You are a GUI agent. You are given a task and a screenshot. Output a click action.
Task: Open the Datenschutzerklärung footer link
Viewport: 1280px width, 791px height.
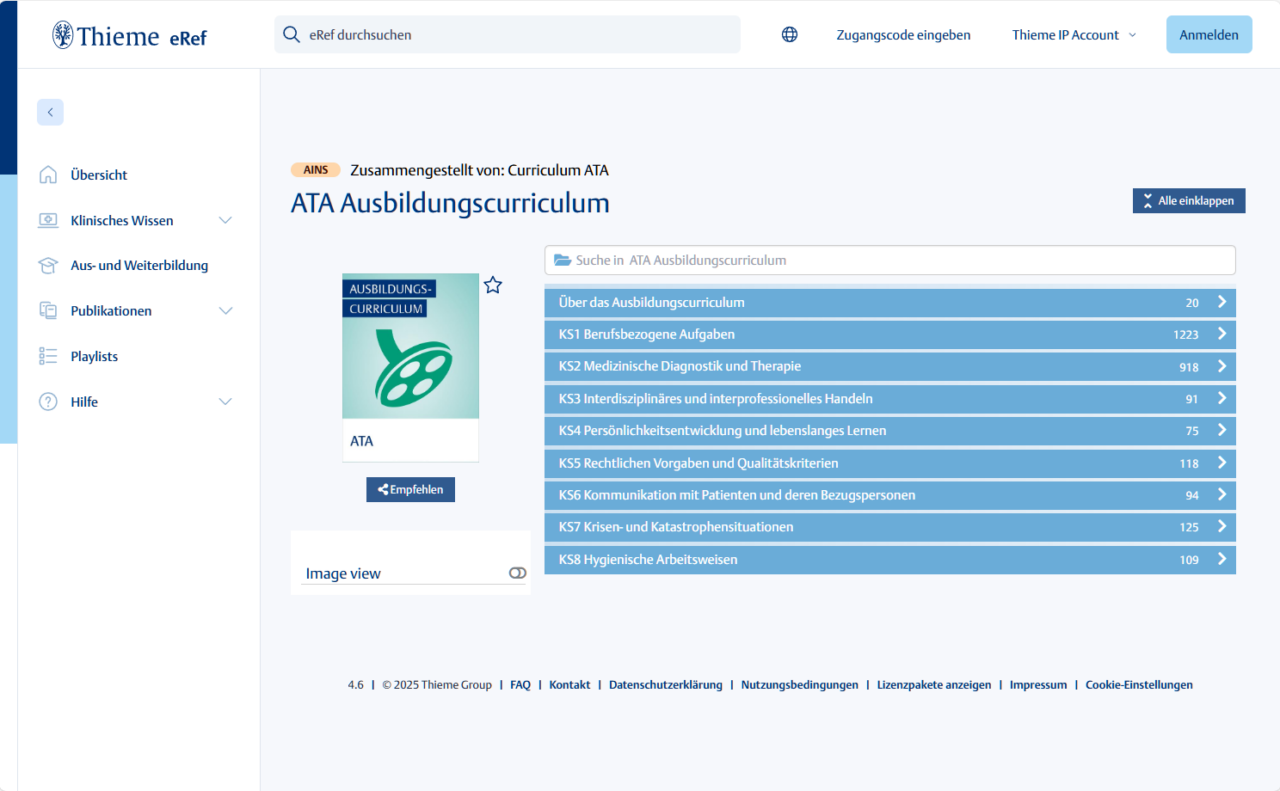[x=665, y=684]
